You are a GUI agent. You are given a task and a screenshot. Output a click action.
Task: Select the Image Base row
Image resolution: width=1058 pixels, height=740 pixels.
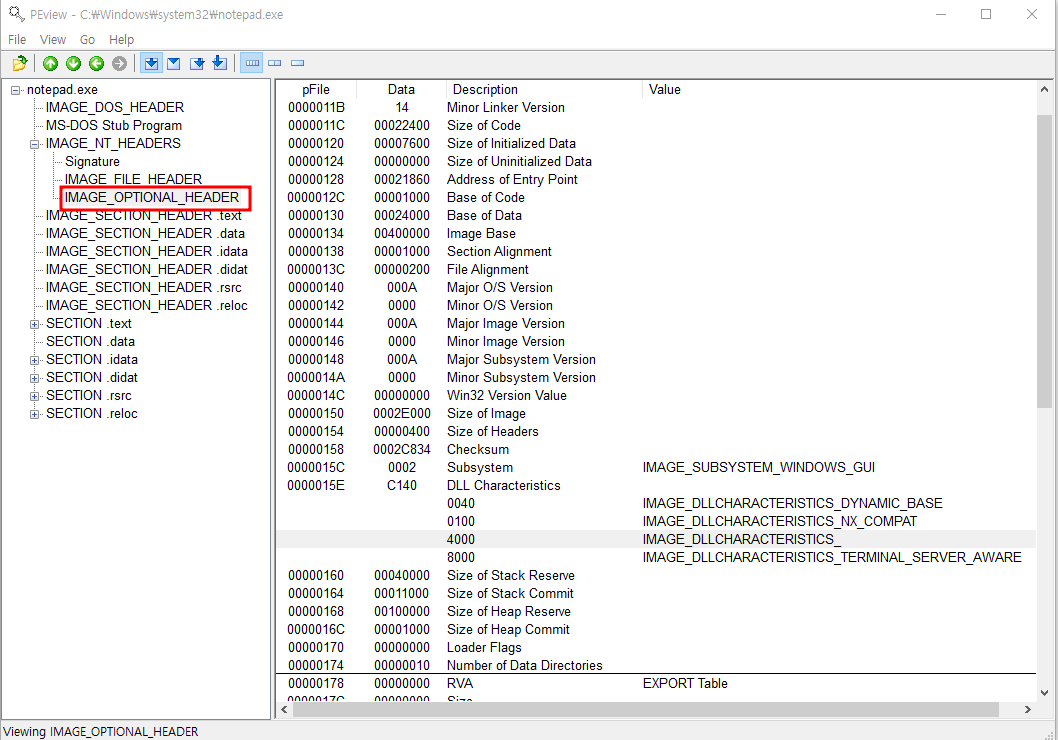click(x=656, y=233)
